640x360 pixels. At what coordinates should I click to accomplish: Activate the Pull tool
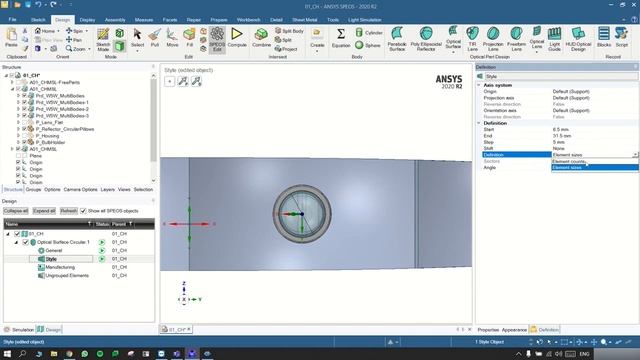pos(155,38)
